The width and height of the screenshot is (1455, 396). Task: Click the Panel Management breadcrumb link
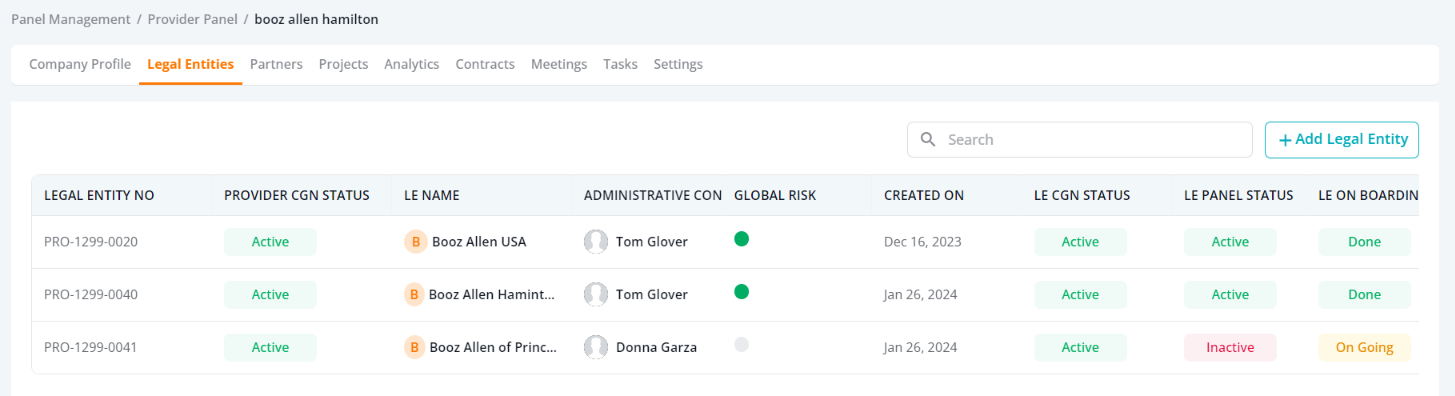[x=71, y=19]
